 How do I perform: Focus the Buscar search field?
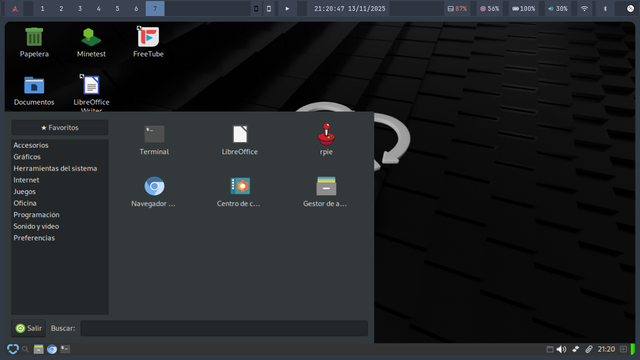[224, 328]
